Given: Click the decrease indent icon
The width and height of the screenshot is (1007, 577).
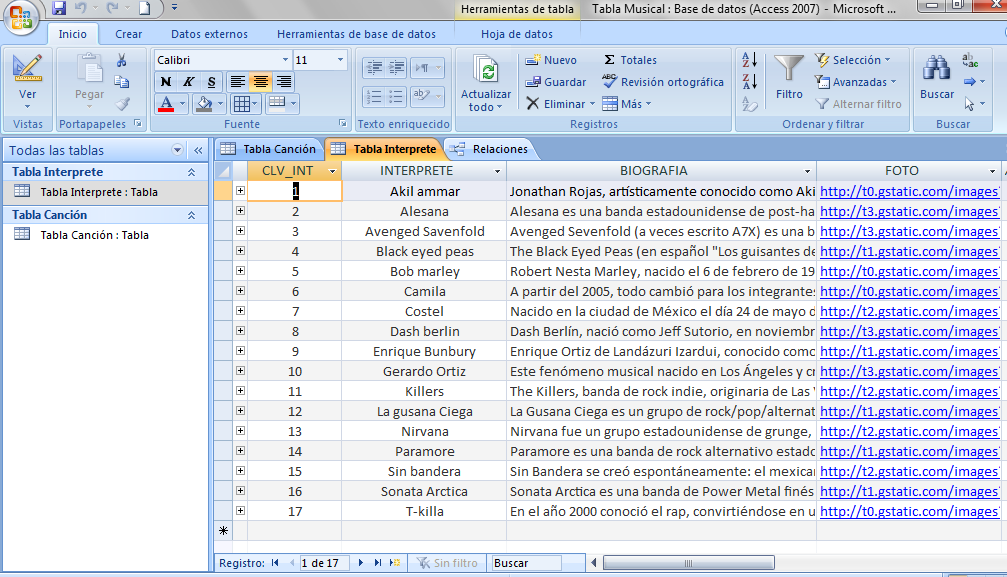Looking at the screenshot, I should point(374,67).
